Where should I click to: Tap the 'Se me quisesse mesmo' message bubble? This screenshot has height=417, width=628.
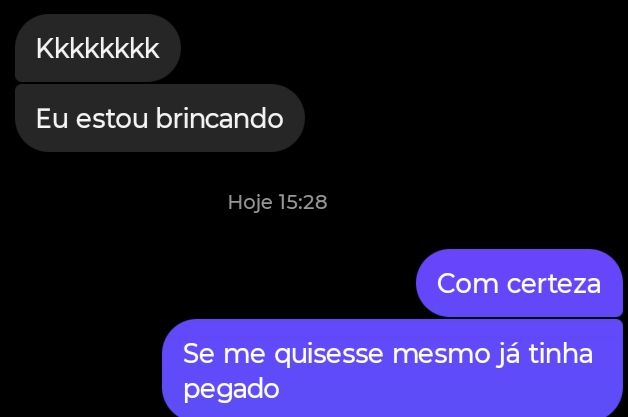392,368
